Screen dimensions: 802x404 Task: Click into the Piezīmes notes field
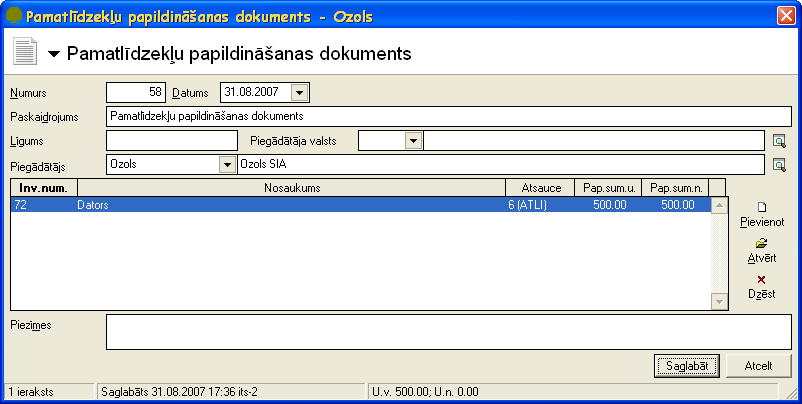(449, 332)
